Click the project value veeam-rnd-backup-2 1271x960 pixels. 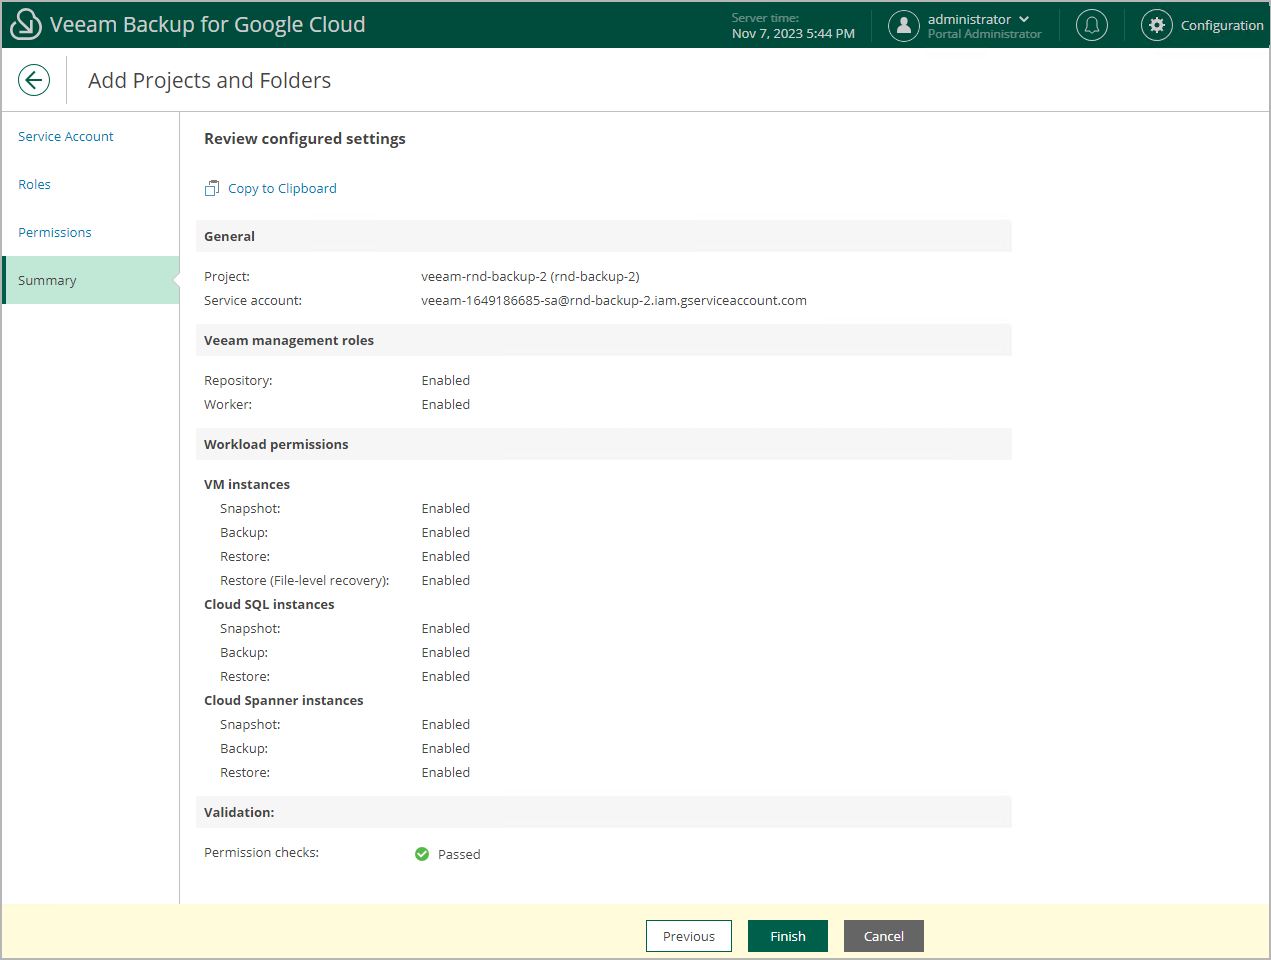(530, 276)
